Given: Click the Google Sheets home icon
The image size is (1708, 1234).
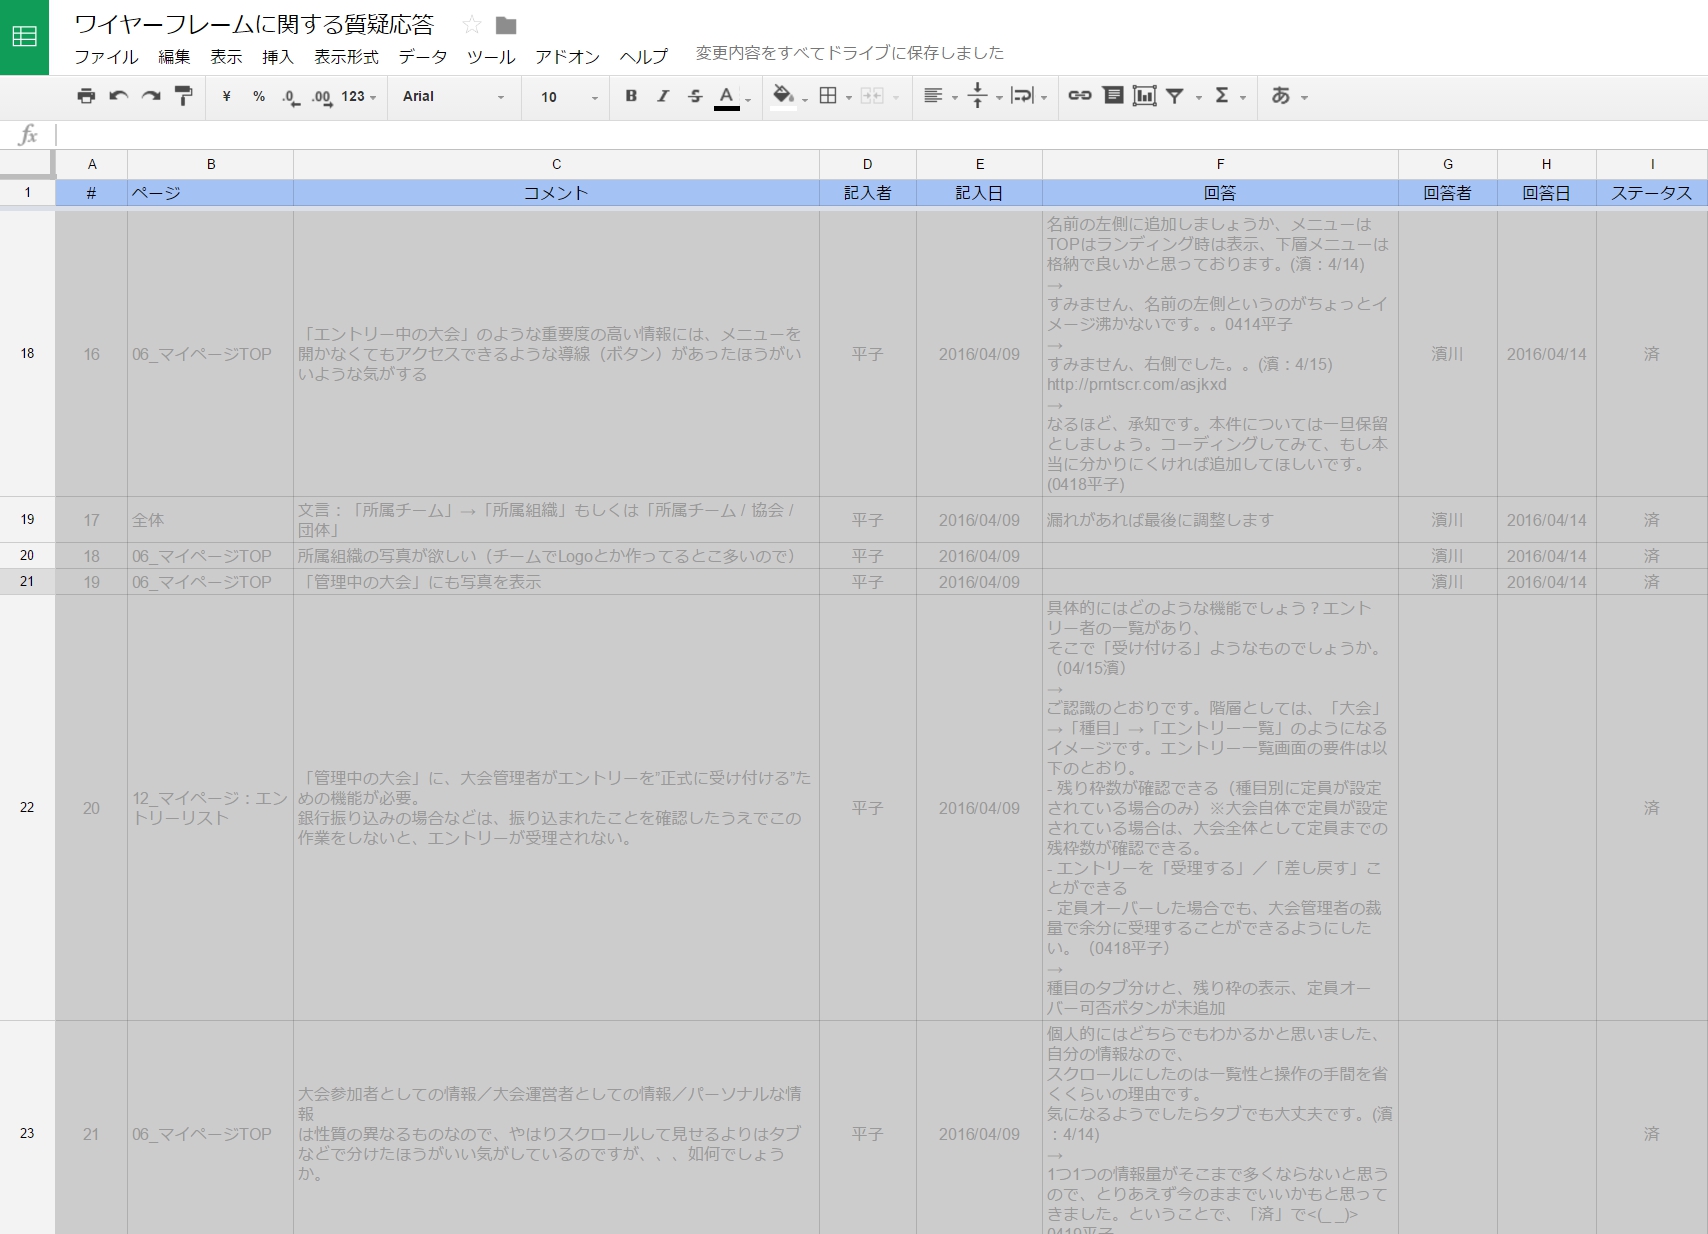Looking at the screenshot, I should [x=24, y=37].
